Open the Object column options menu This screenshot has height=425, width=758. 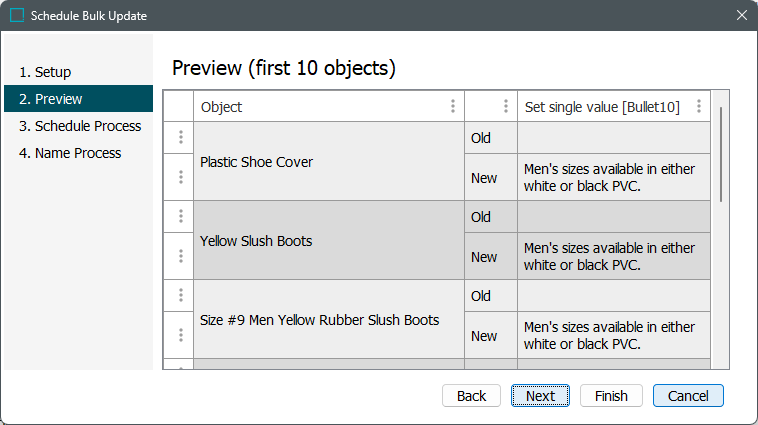pyautogui.click(x=453, y=107)
